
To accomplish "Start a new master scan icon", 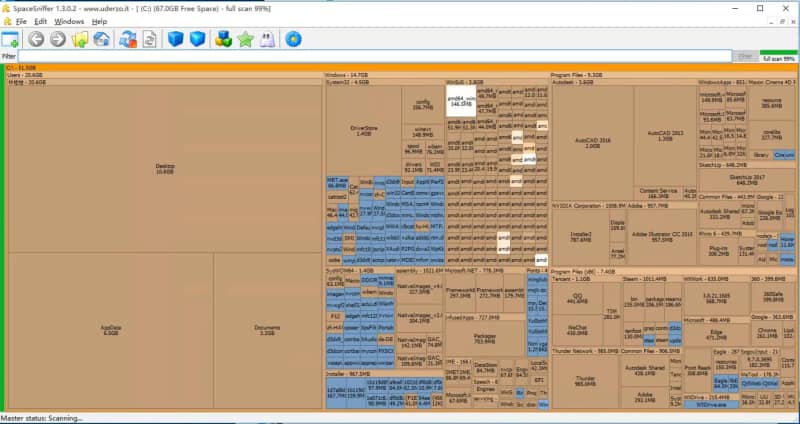I will pyautogui.click(x=128, y=39).
